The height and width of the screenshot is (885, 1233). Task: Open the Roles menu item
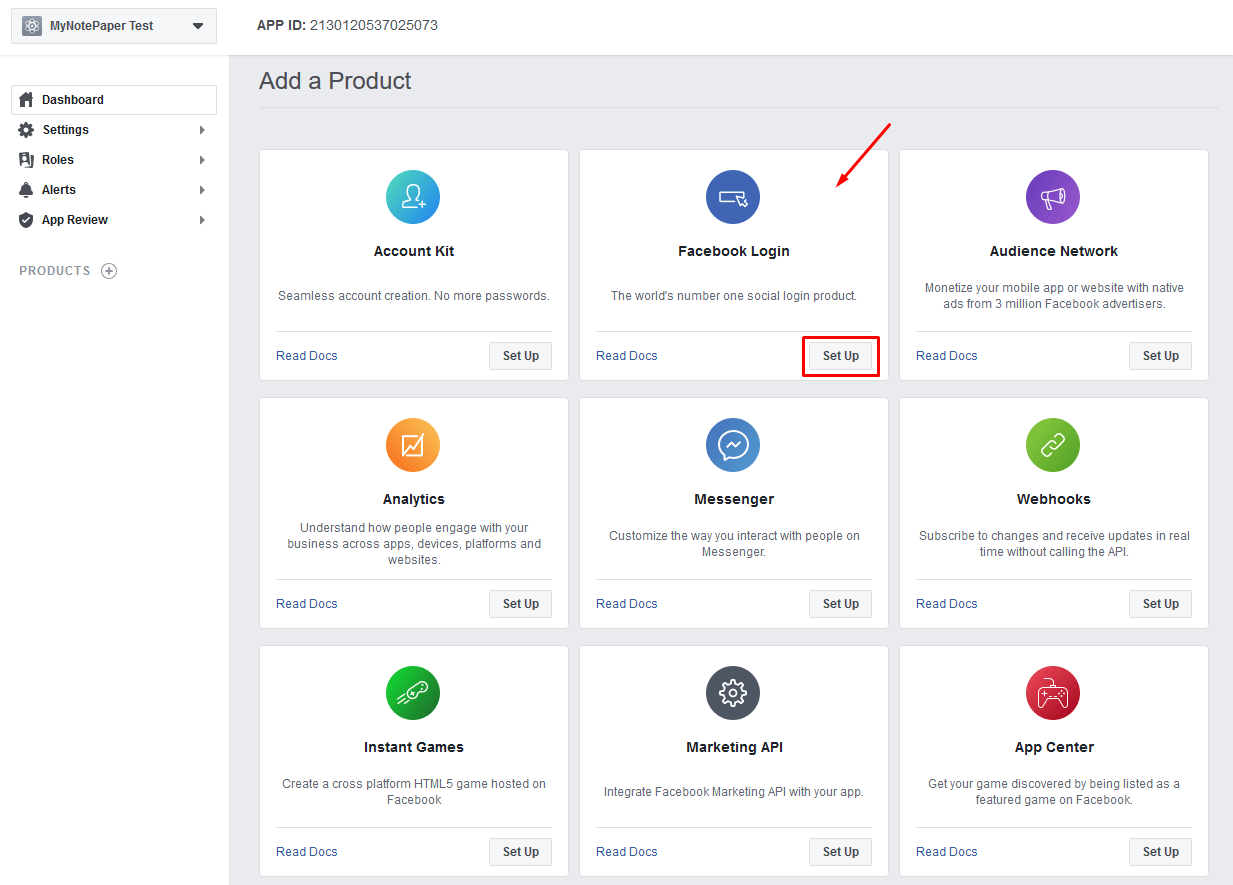pos(114,160)
